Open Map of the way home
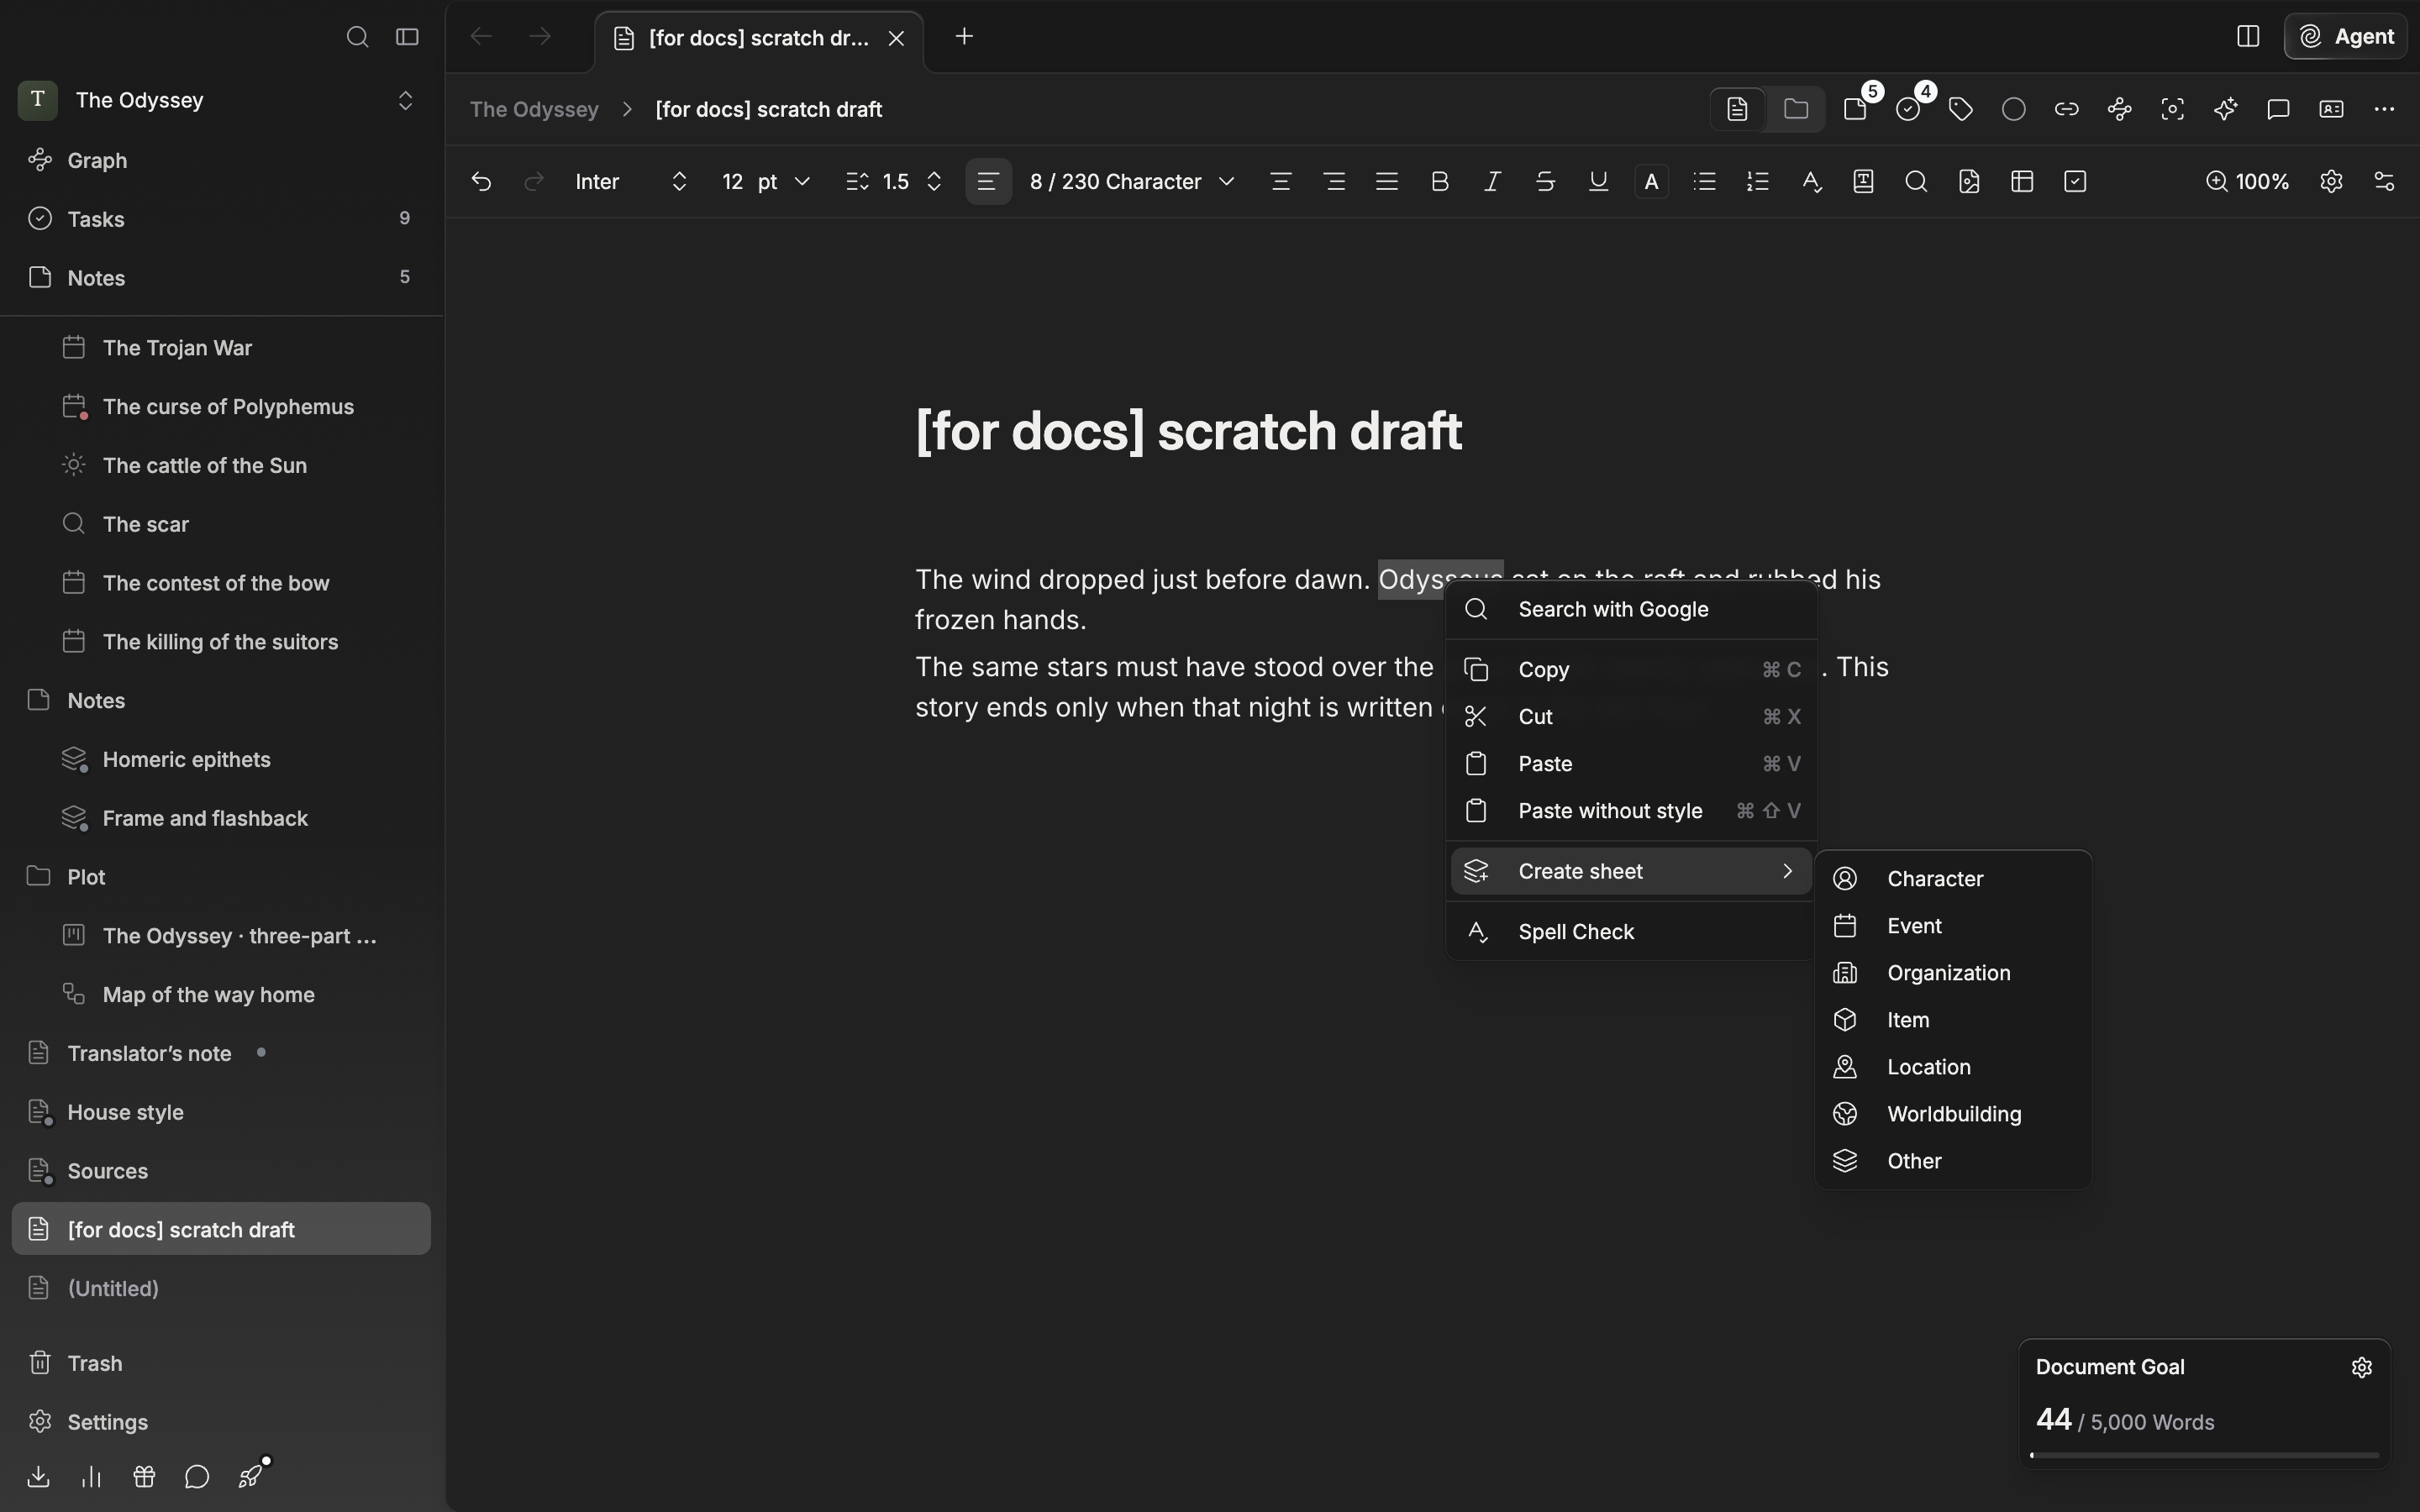The width and height of the screenshot is (2420, 1512). click(x=220, y=995)
